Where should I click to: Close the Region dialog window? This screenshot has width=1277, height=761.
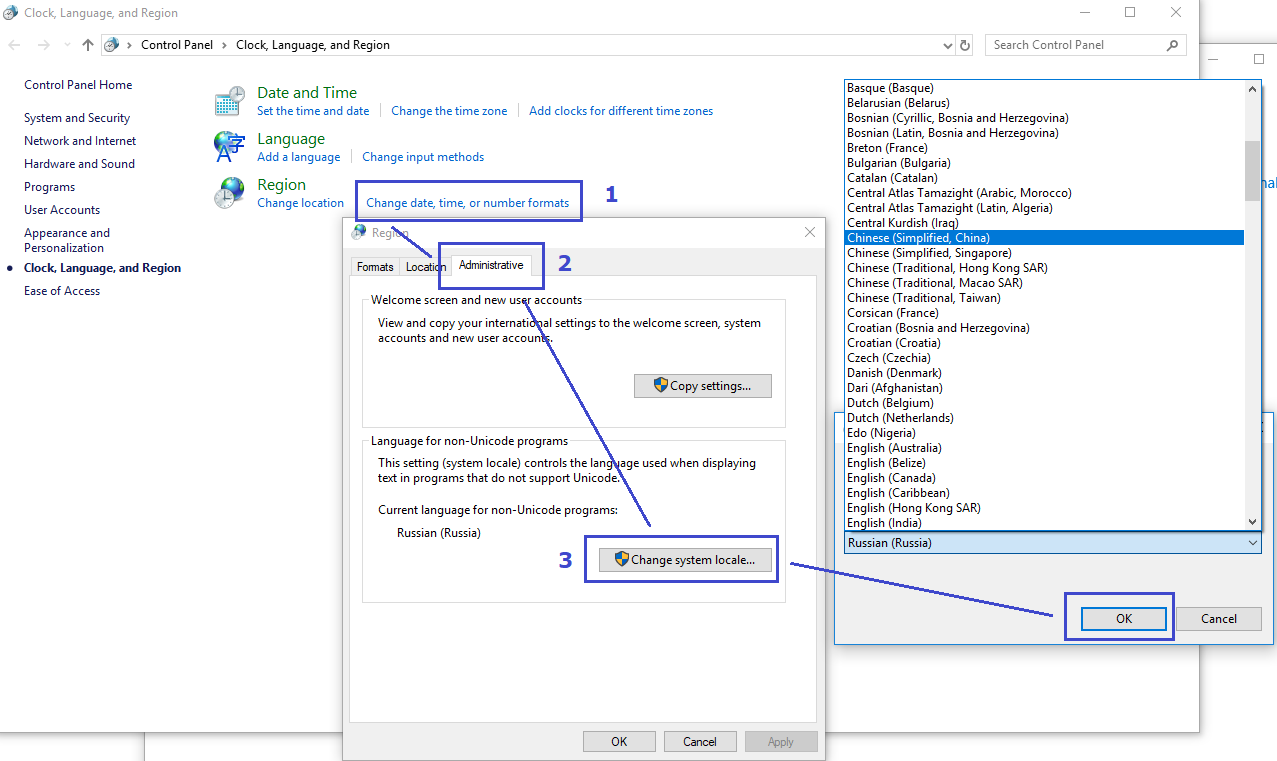[810, 232]
